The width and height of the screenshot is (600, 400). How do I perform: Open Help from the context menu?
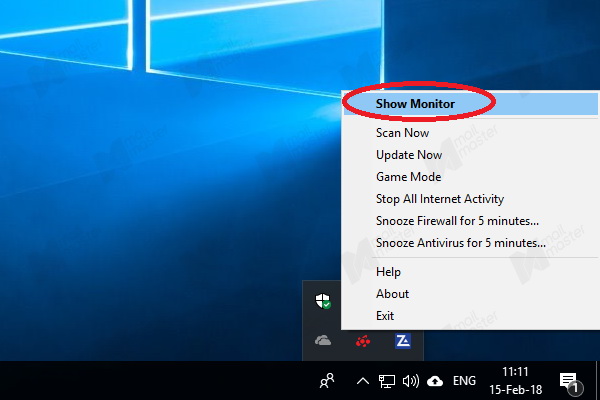471,272
